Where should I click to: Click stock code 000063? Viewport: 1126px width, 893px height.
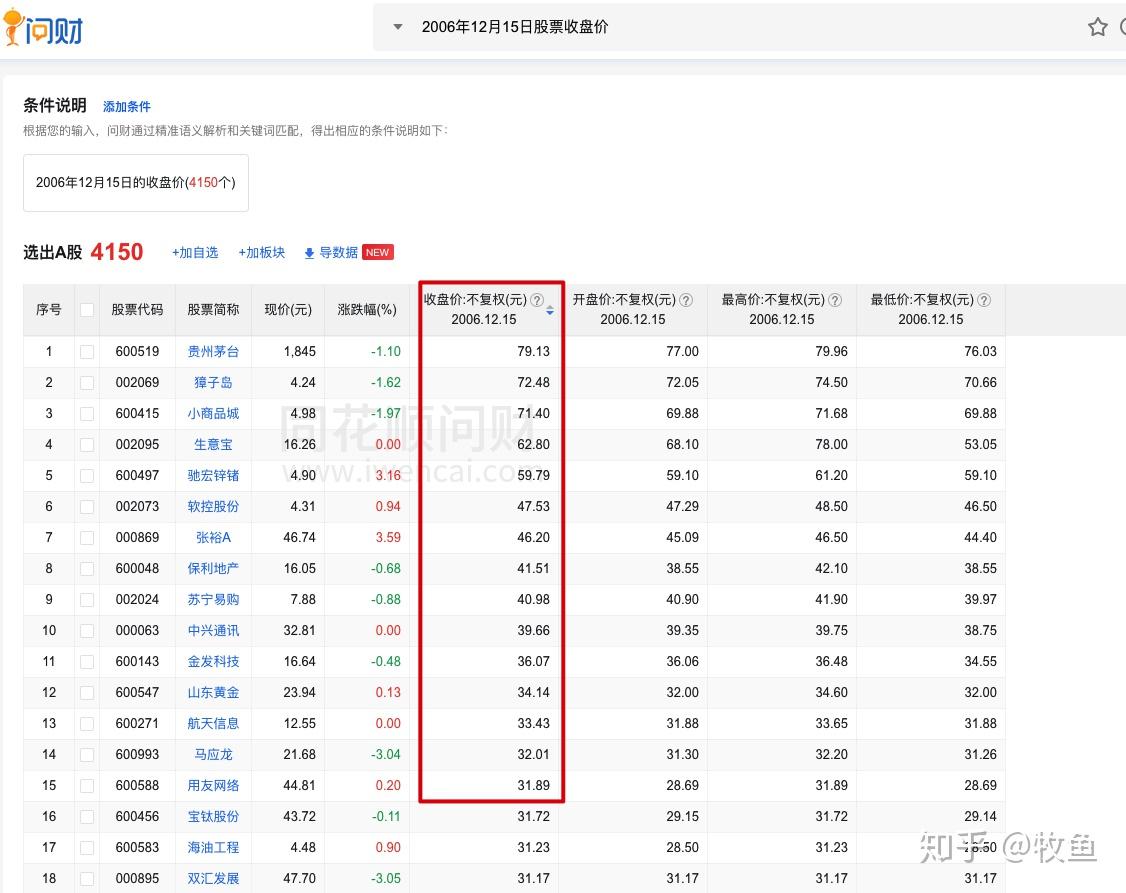tap(137, 630)
